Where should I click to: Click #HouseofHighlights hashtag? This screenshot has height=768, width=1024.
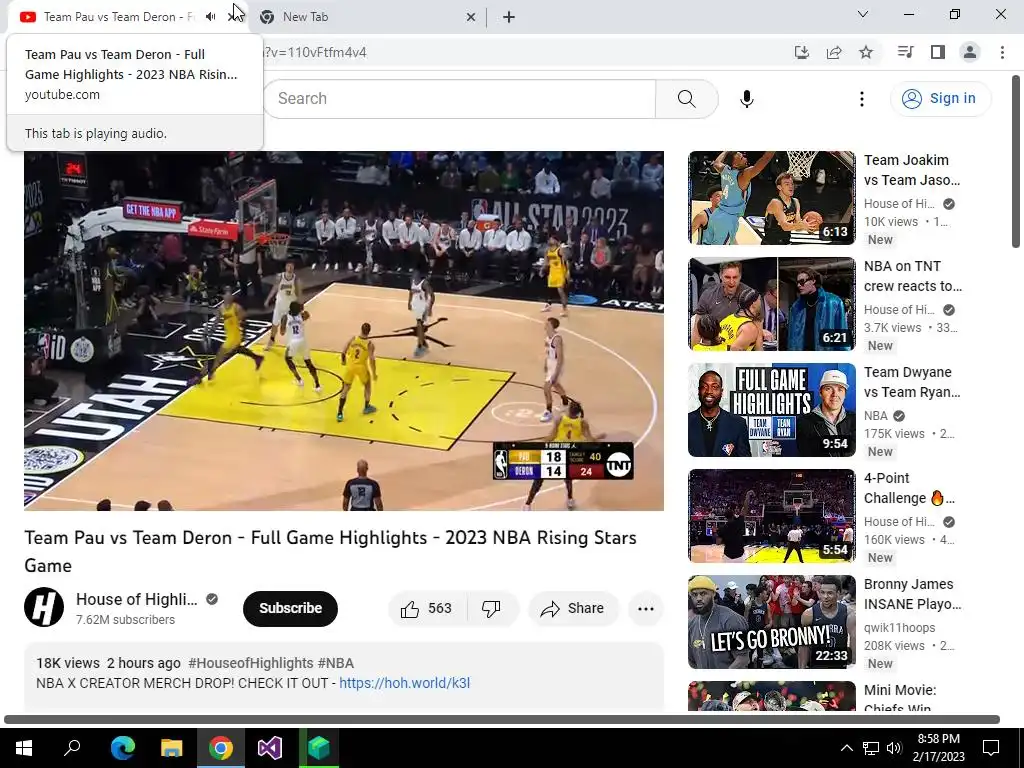click(251, 663)
